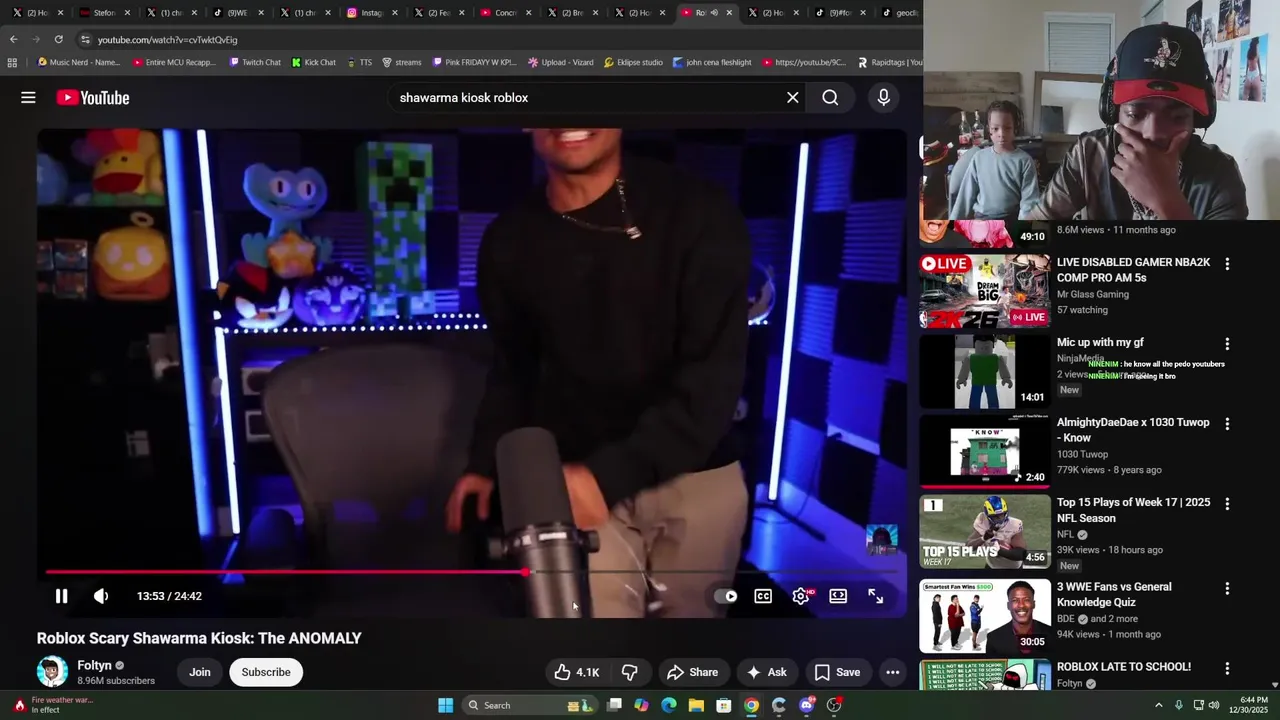Open the Top 15 Plays Week 17 thumbnail

[x=984, y=531]
